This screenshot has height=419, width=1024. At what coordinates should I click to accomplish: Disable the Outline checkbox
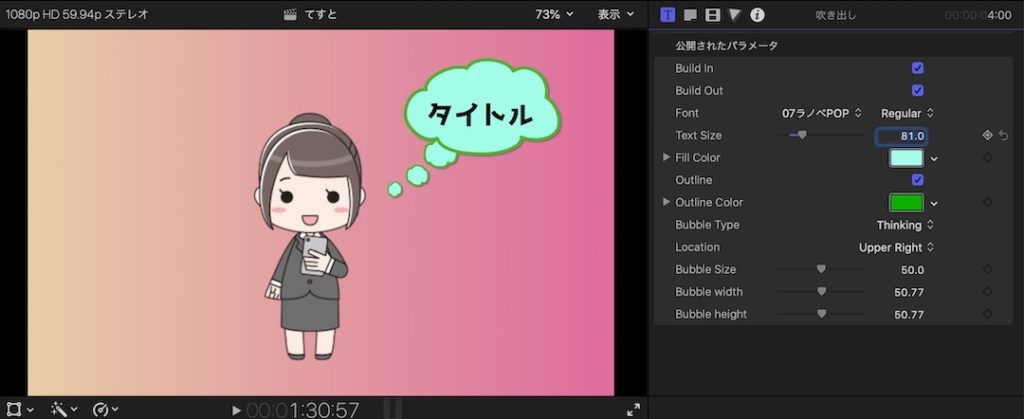pyautogui.click(x=918, y=179)
